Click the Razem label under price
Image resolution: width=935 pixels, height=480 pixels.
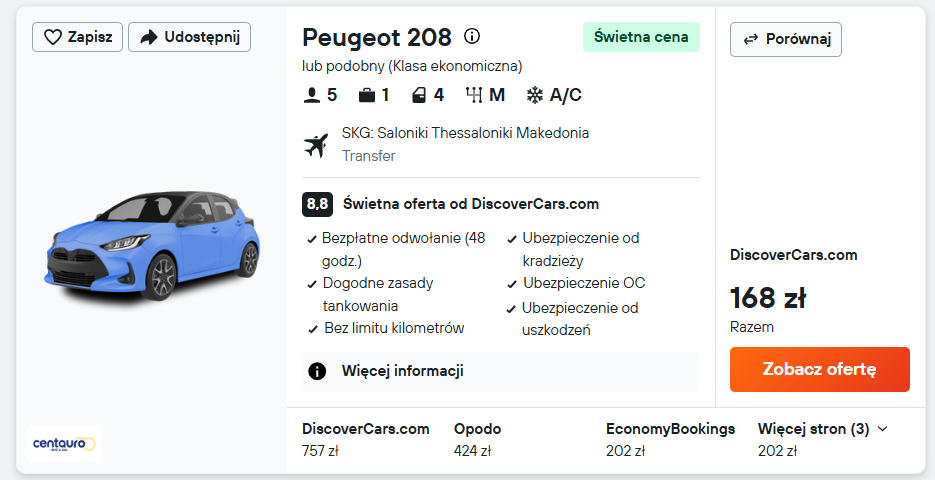pyautogui.click(x=751, y=327)
